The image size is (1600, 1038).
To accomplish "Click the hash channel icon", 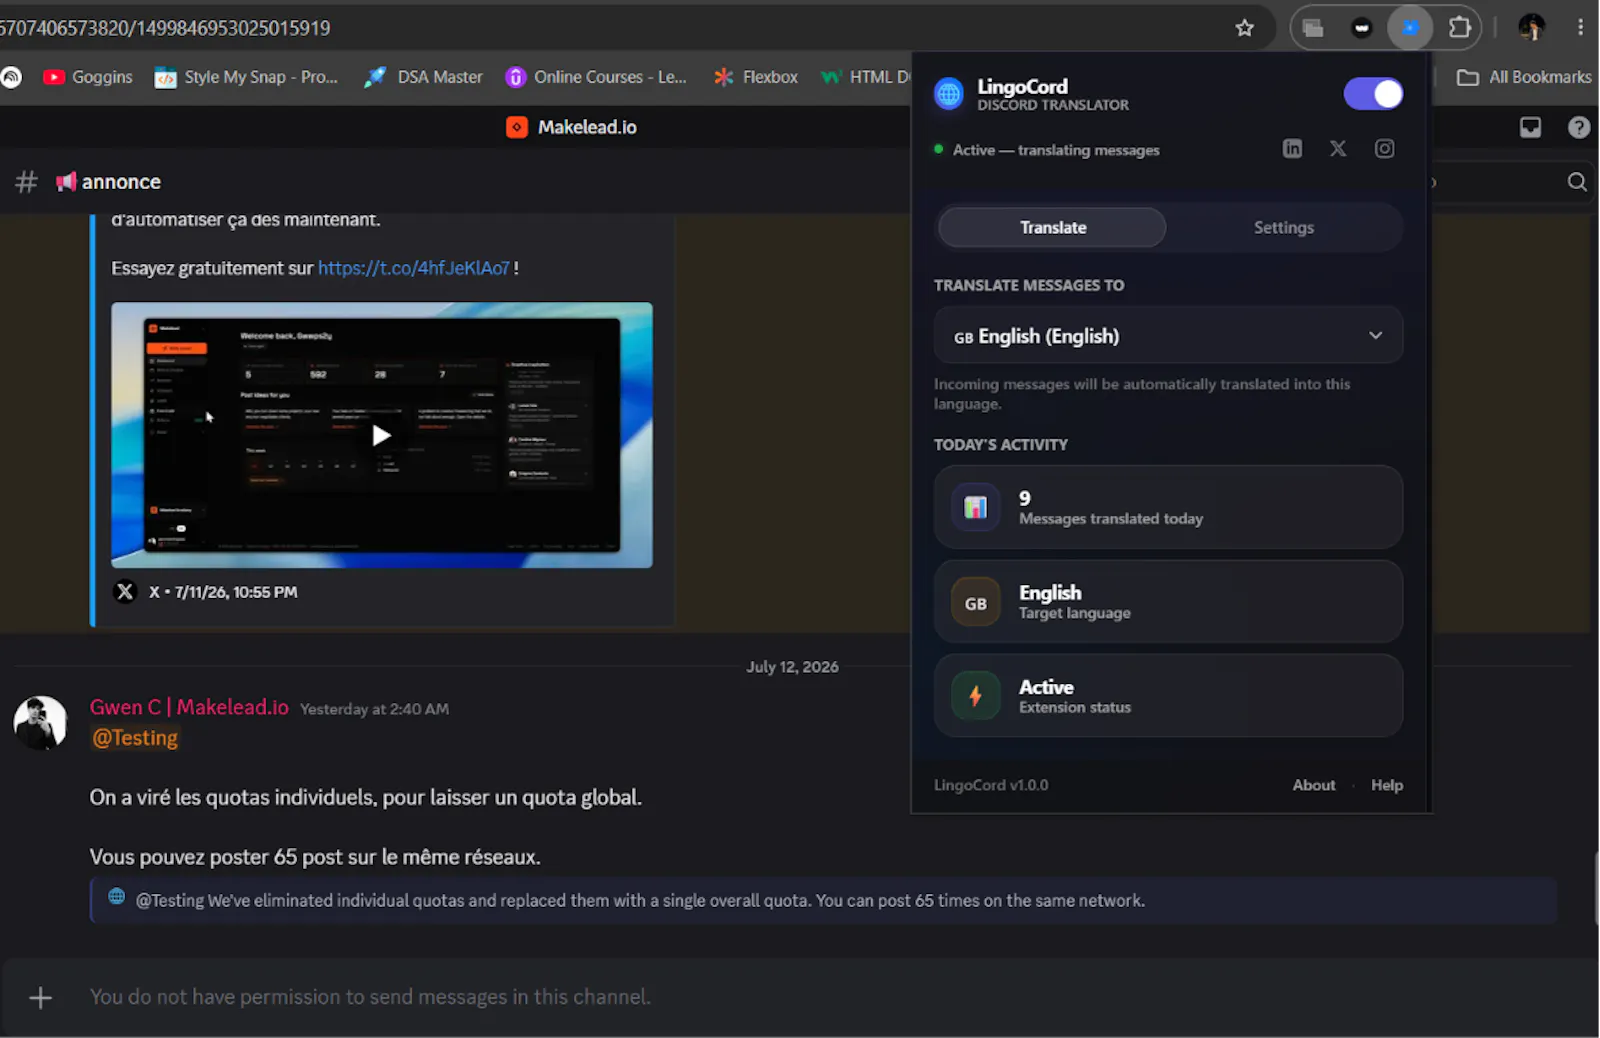I will point(27,182).
